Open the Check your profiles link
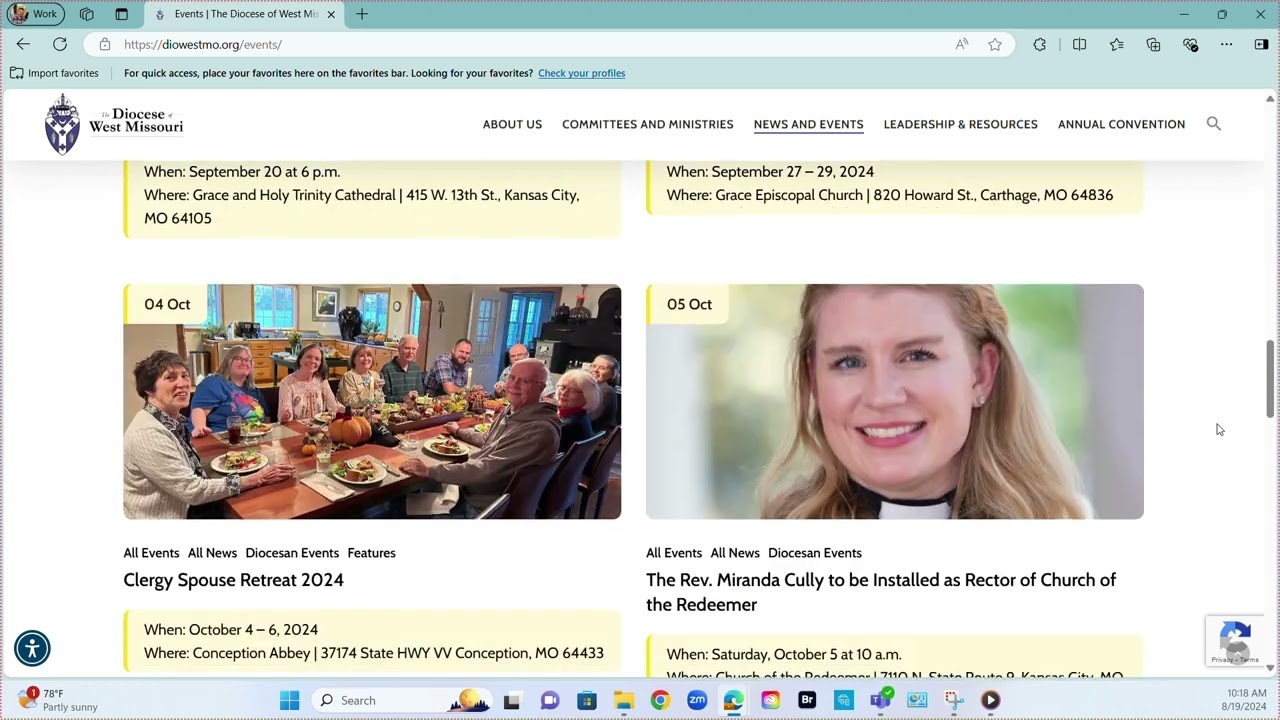This screenshot has width=1280, height=720. tap(581, 73)
